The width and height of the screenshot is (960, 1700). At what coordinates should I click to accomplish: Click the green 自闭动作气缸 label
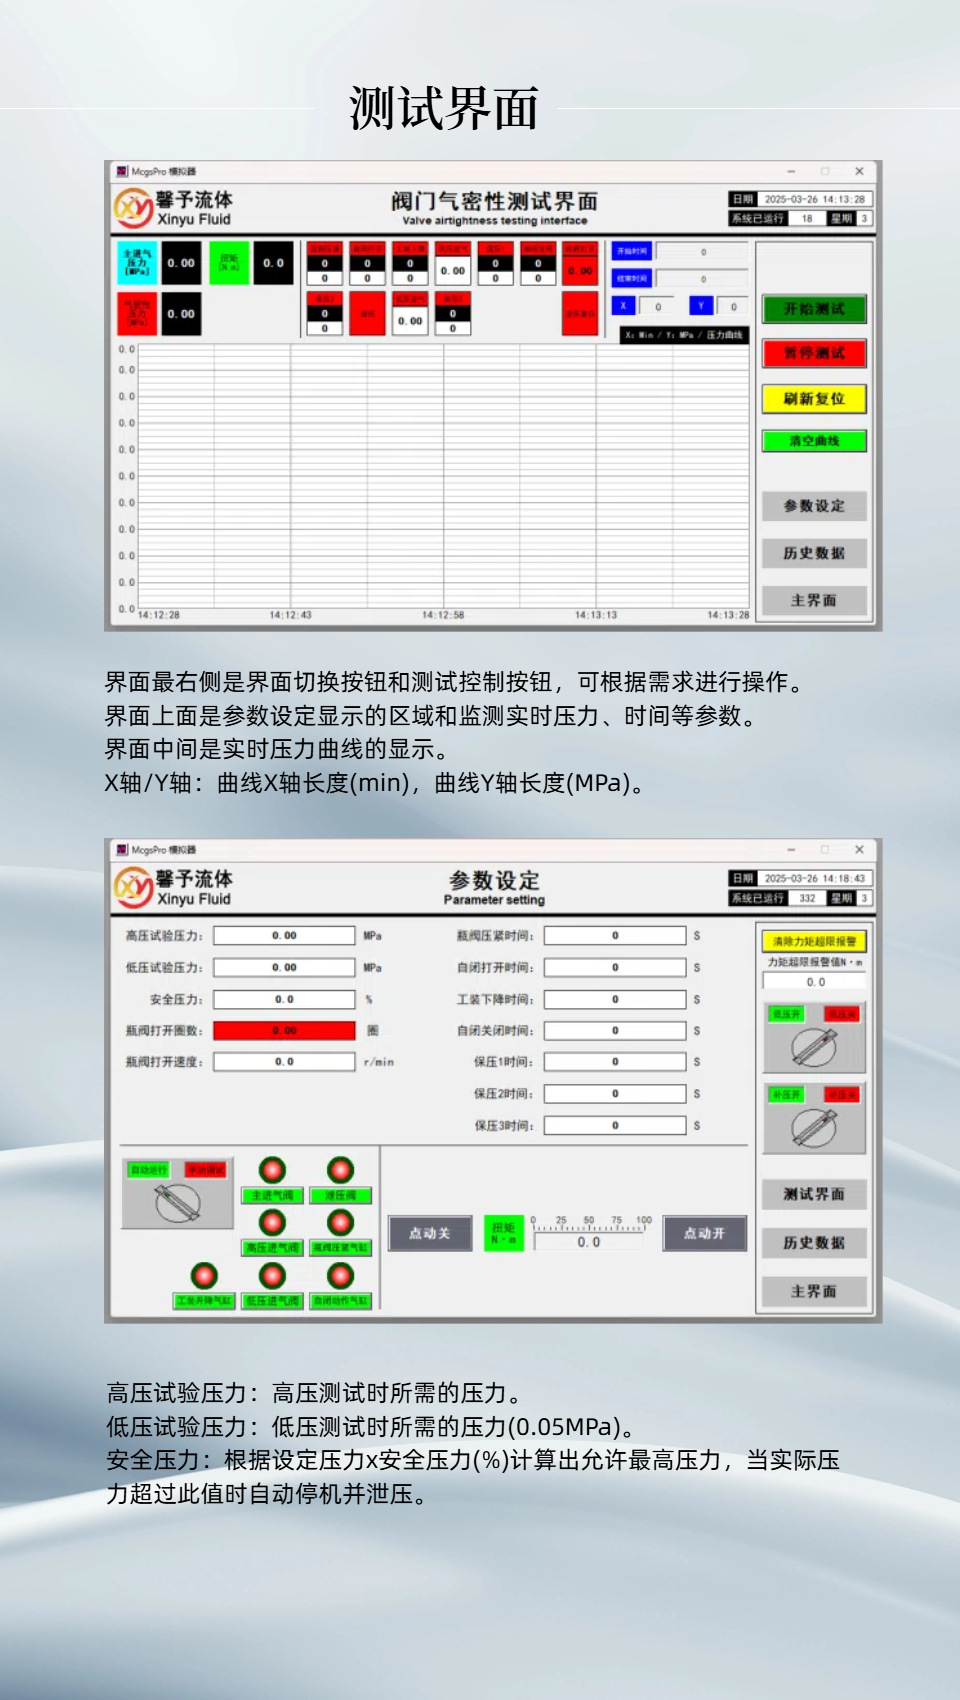(x=341, y=1301)
